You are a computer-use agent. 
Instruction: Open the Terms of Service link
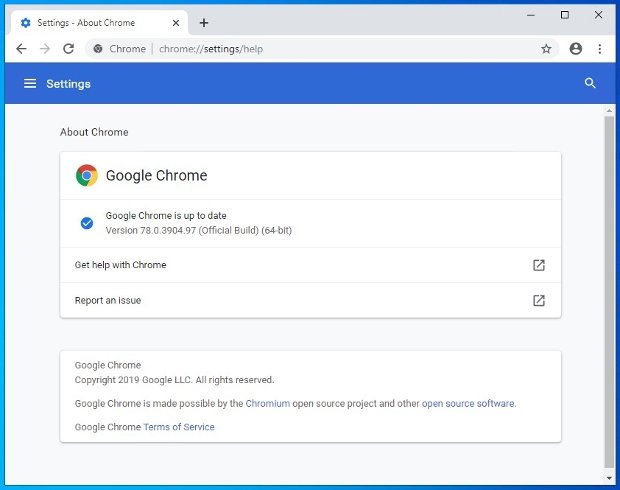pyautogui.click(x=179, y=427)
